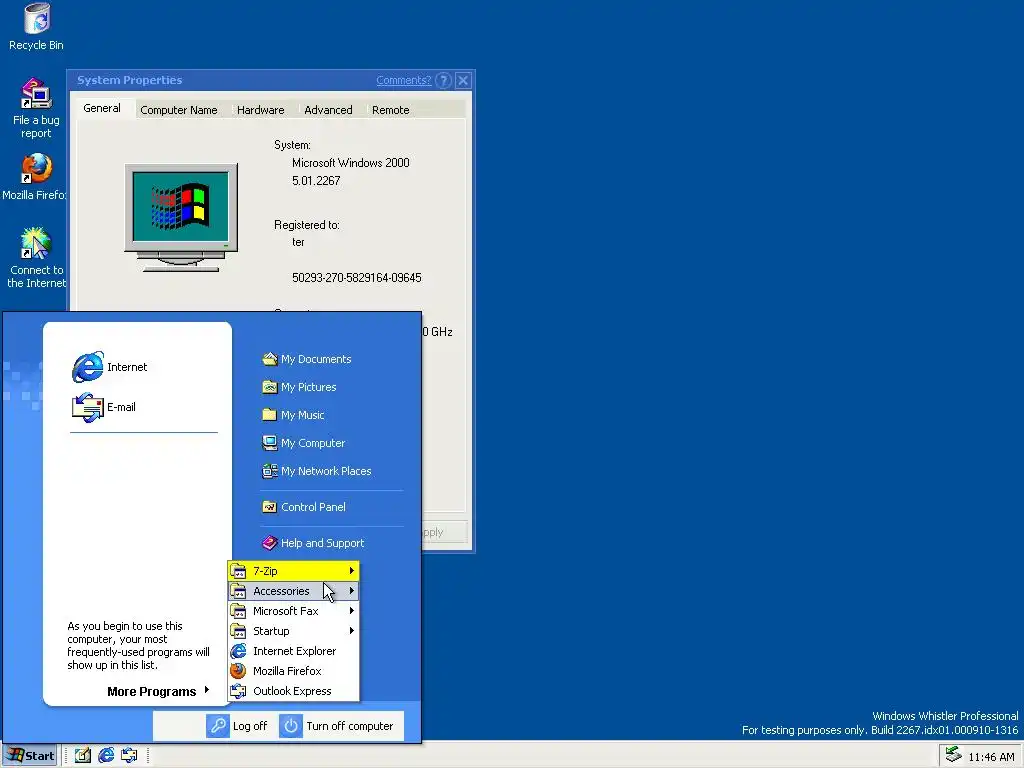1024x768 pixels.
Task: Open Connect to the Internet desktop shortcut
Action: [36, 258]
